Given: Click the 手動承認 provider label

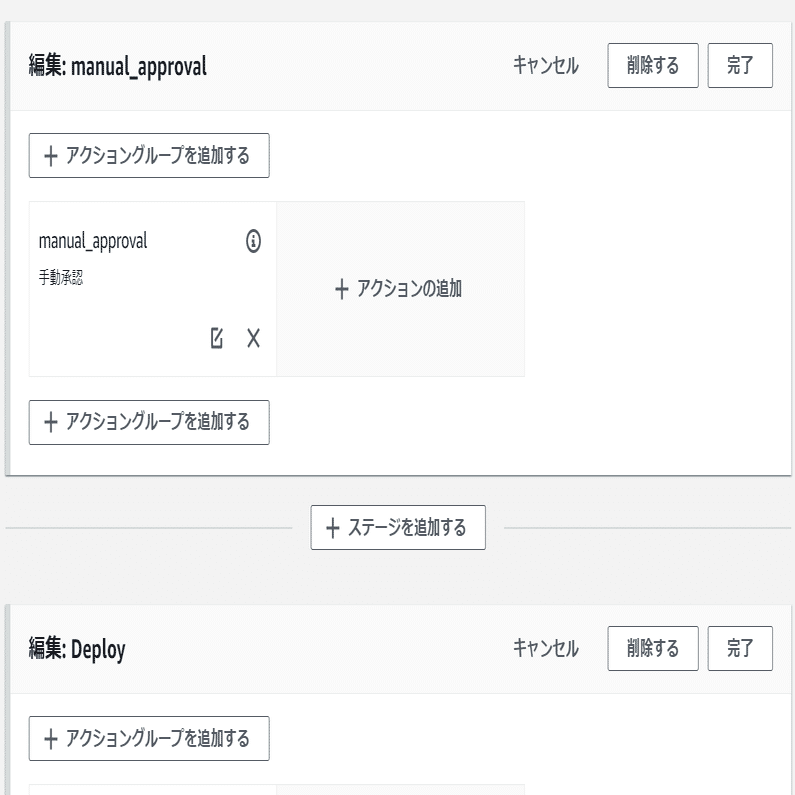Looking at the screenshot, I should (x=61, y=278).
